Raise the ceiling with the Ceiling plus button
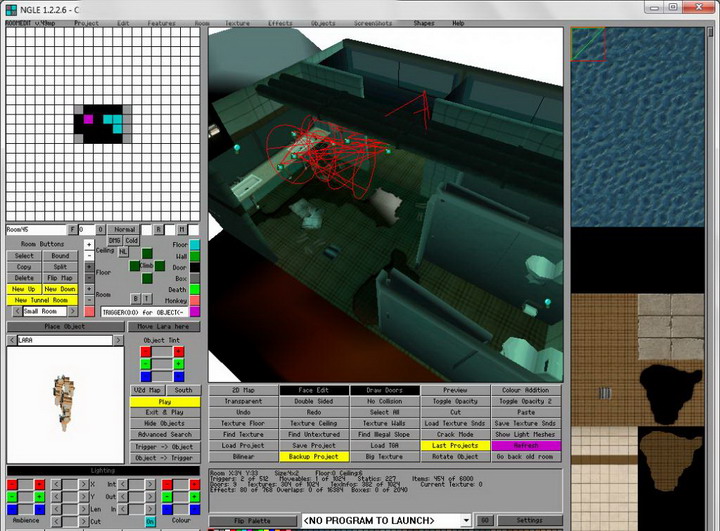Image resolution: width=720 pixels, height=531 pixels. click(x=89, y=244)
